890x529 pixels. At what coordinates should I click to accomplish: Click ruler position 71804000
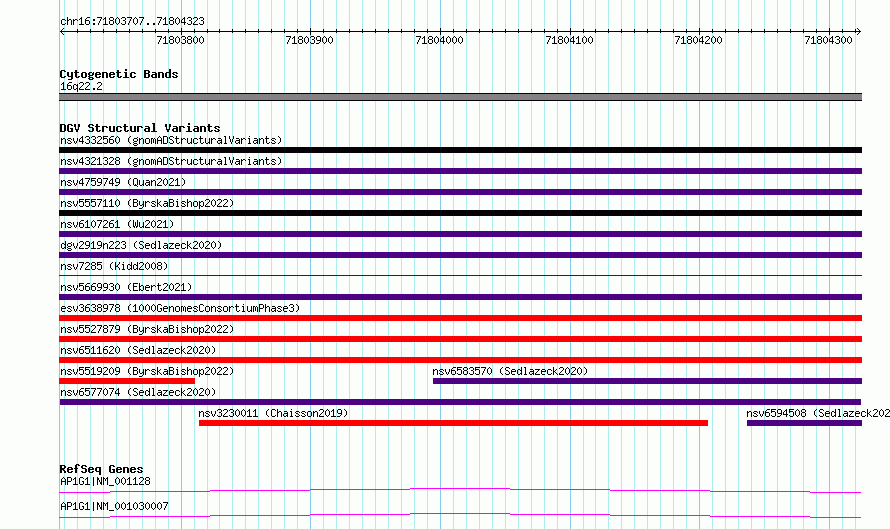click(440, 40)
